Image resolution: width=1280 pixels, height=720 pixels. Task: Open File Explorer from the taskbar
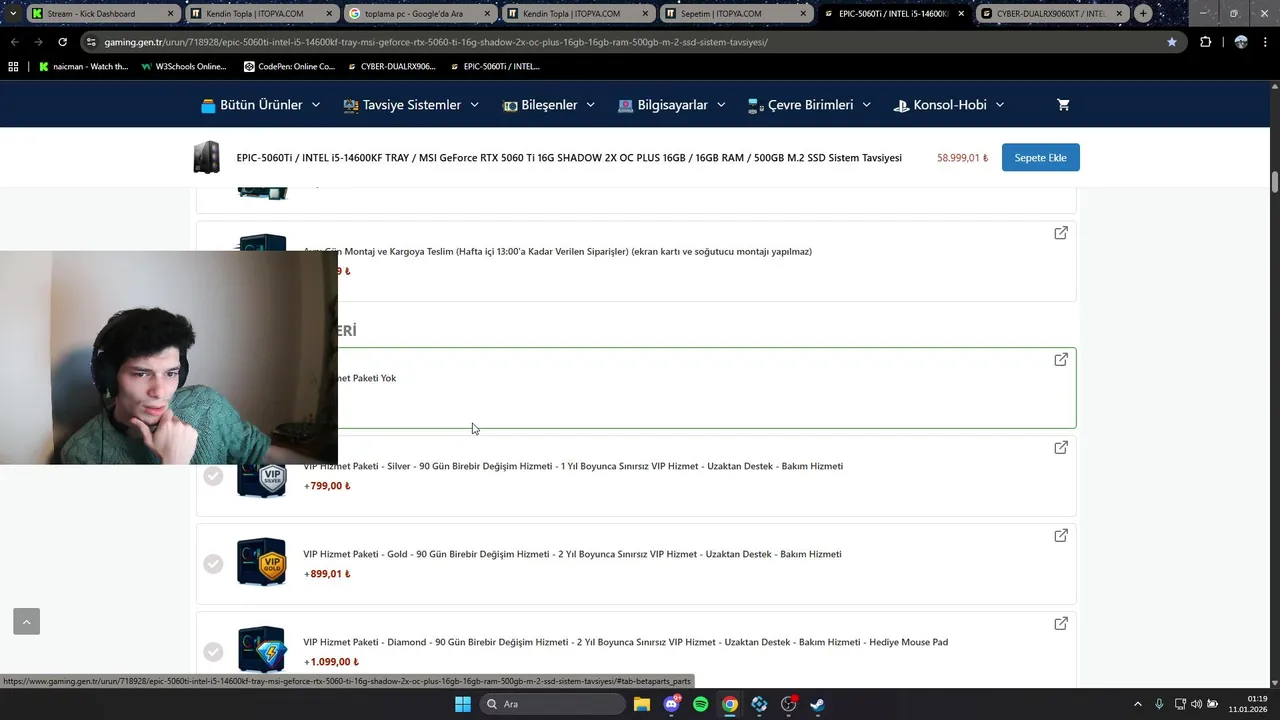pos(641,704)
